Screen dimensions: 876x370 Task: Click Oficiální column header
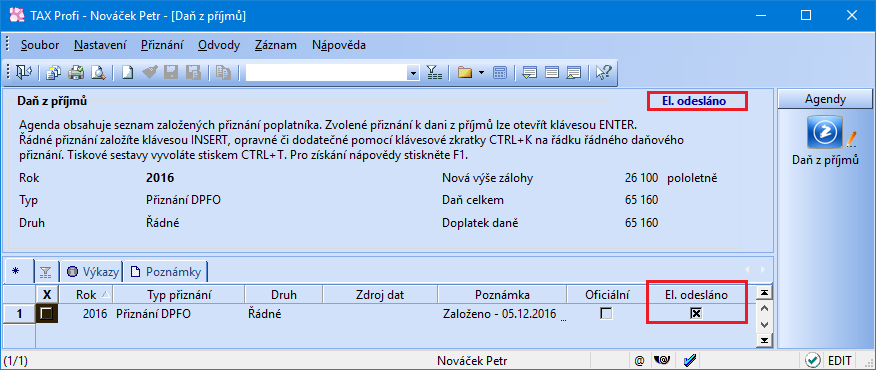pos(607,295)
